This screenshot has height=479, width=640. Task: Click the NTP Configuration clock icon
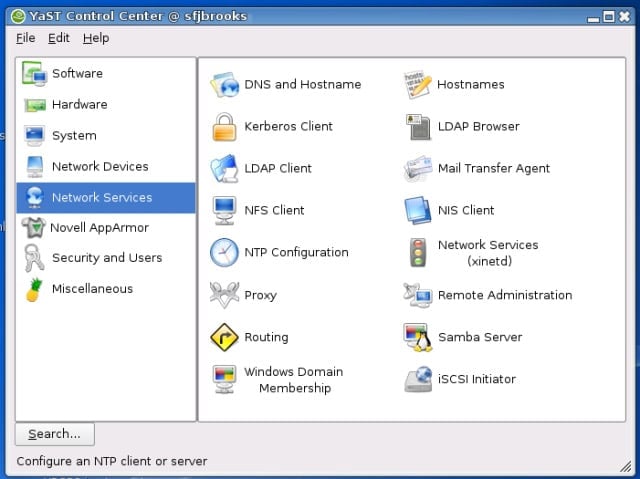224,253
